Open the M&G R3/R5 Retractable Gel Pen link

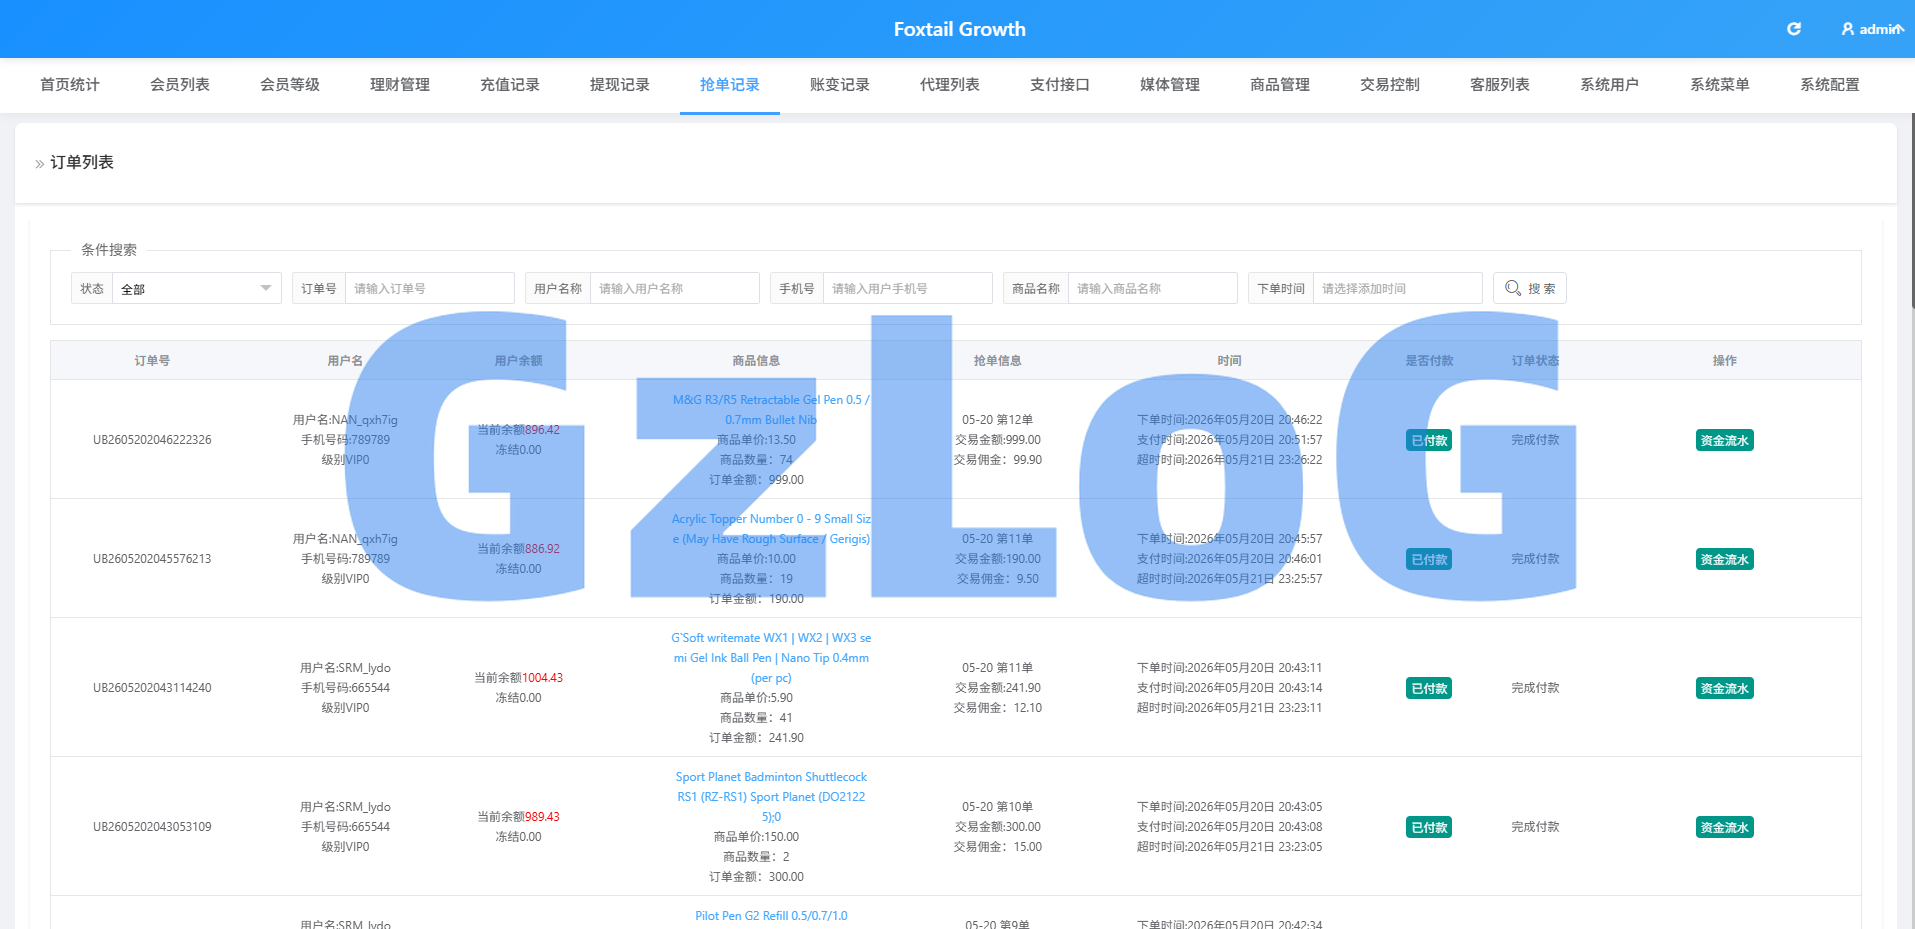pyautogui.click(x=771, y=410)
